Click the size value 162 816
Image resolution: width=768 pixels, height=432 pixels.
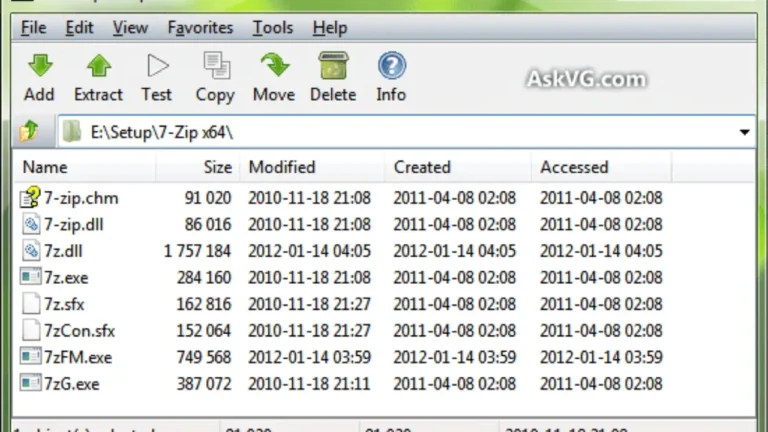pyautogui.click(x=204, y=304)
